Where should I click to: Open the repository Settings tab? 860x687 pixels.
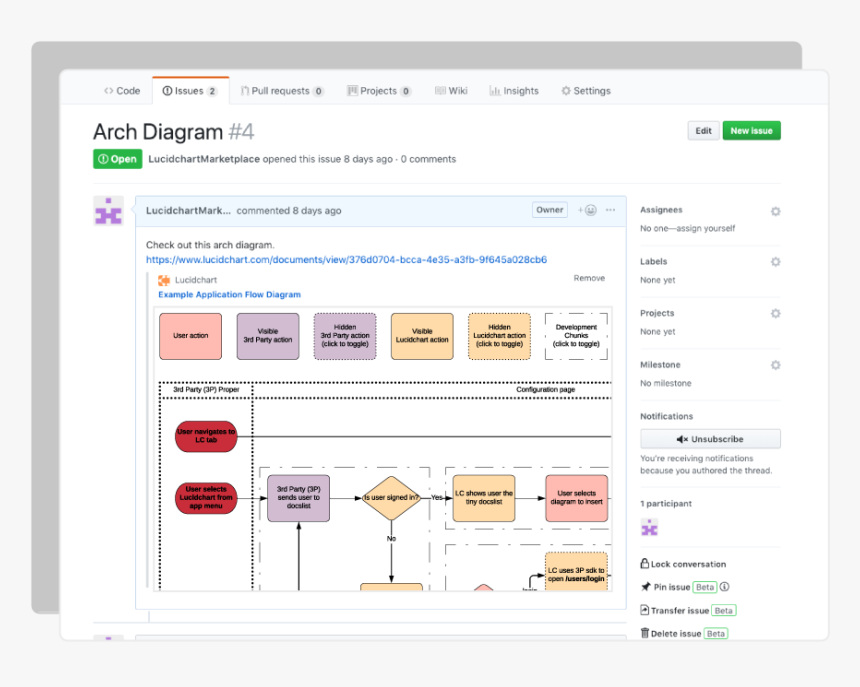tap(586, 91)
